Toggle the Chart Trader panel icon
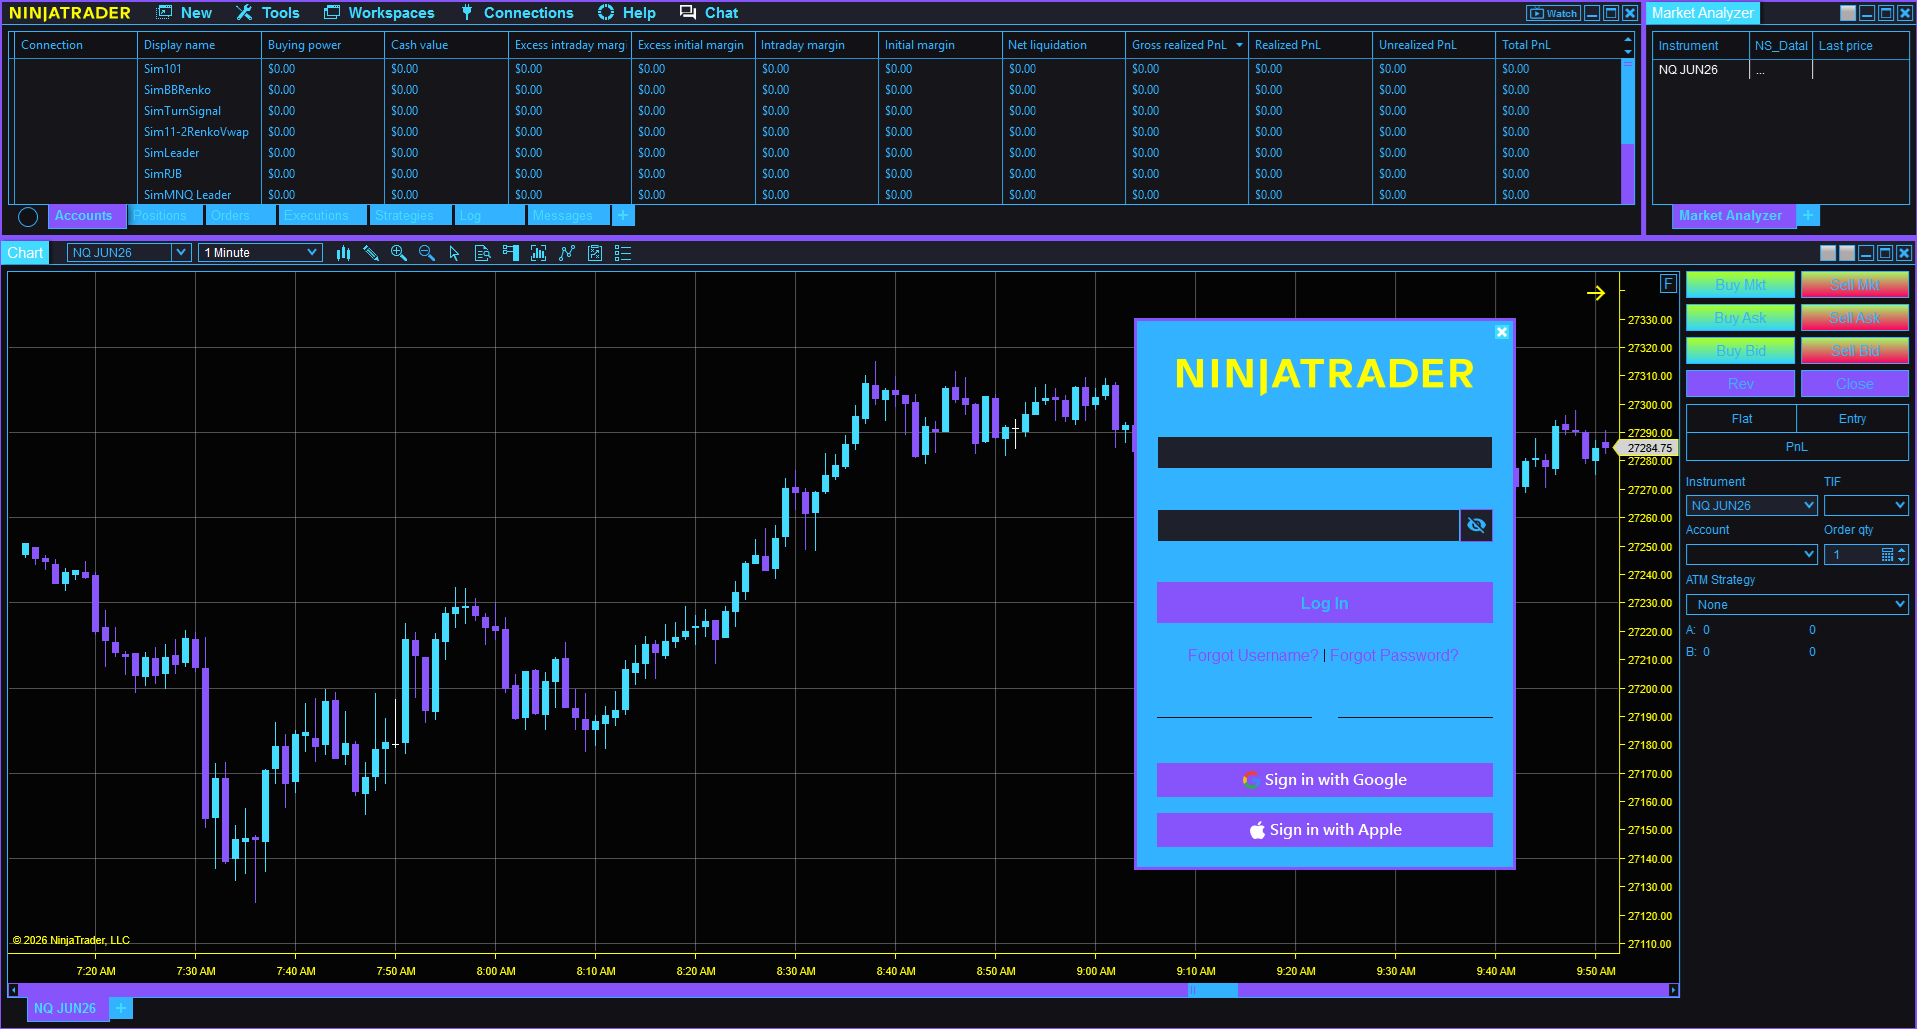This screenshot has height=1029, width=1917. point(511,253)
